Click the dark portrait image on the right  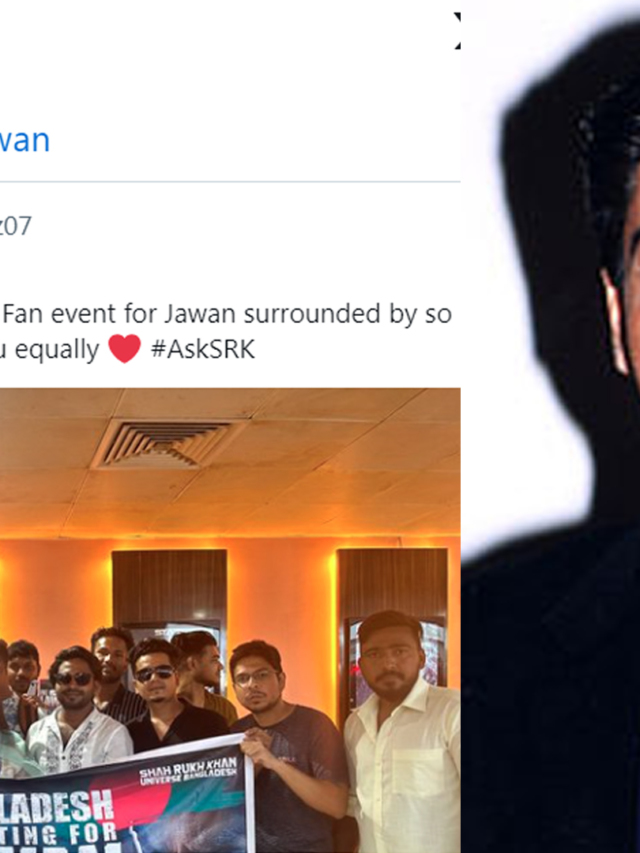550,426
